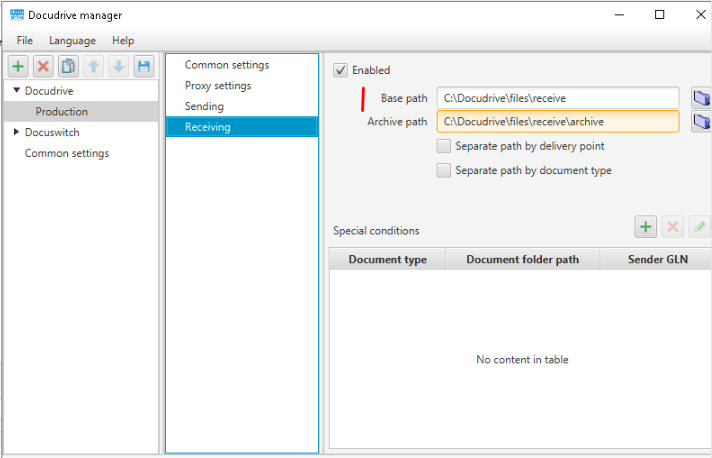
Task: Click the green plus add icon in left toolbar
Action: (18, 67)
